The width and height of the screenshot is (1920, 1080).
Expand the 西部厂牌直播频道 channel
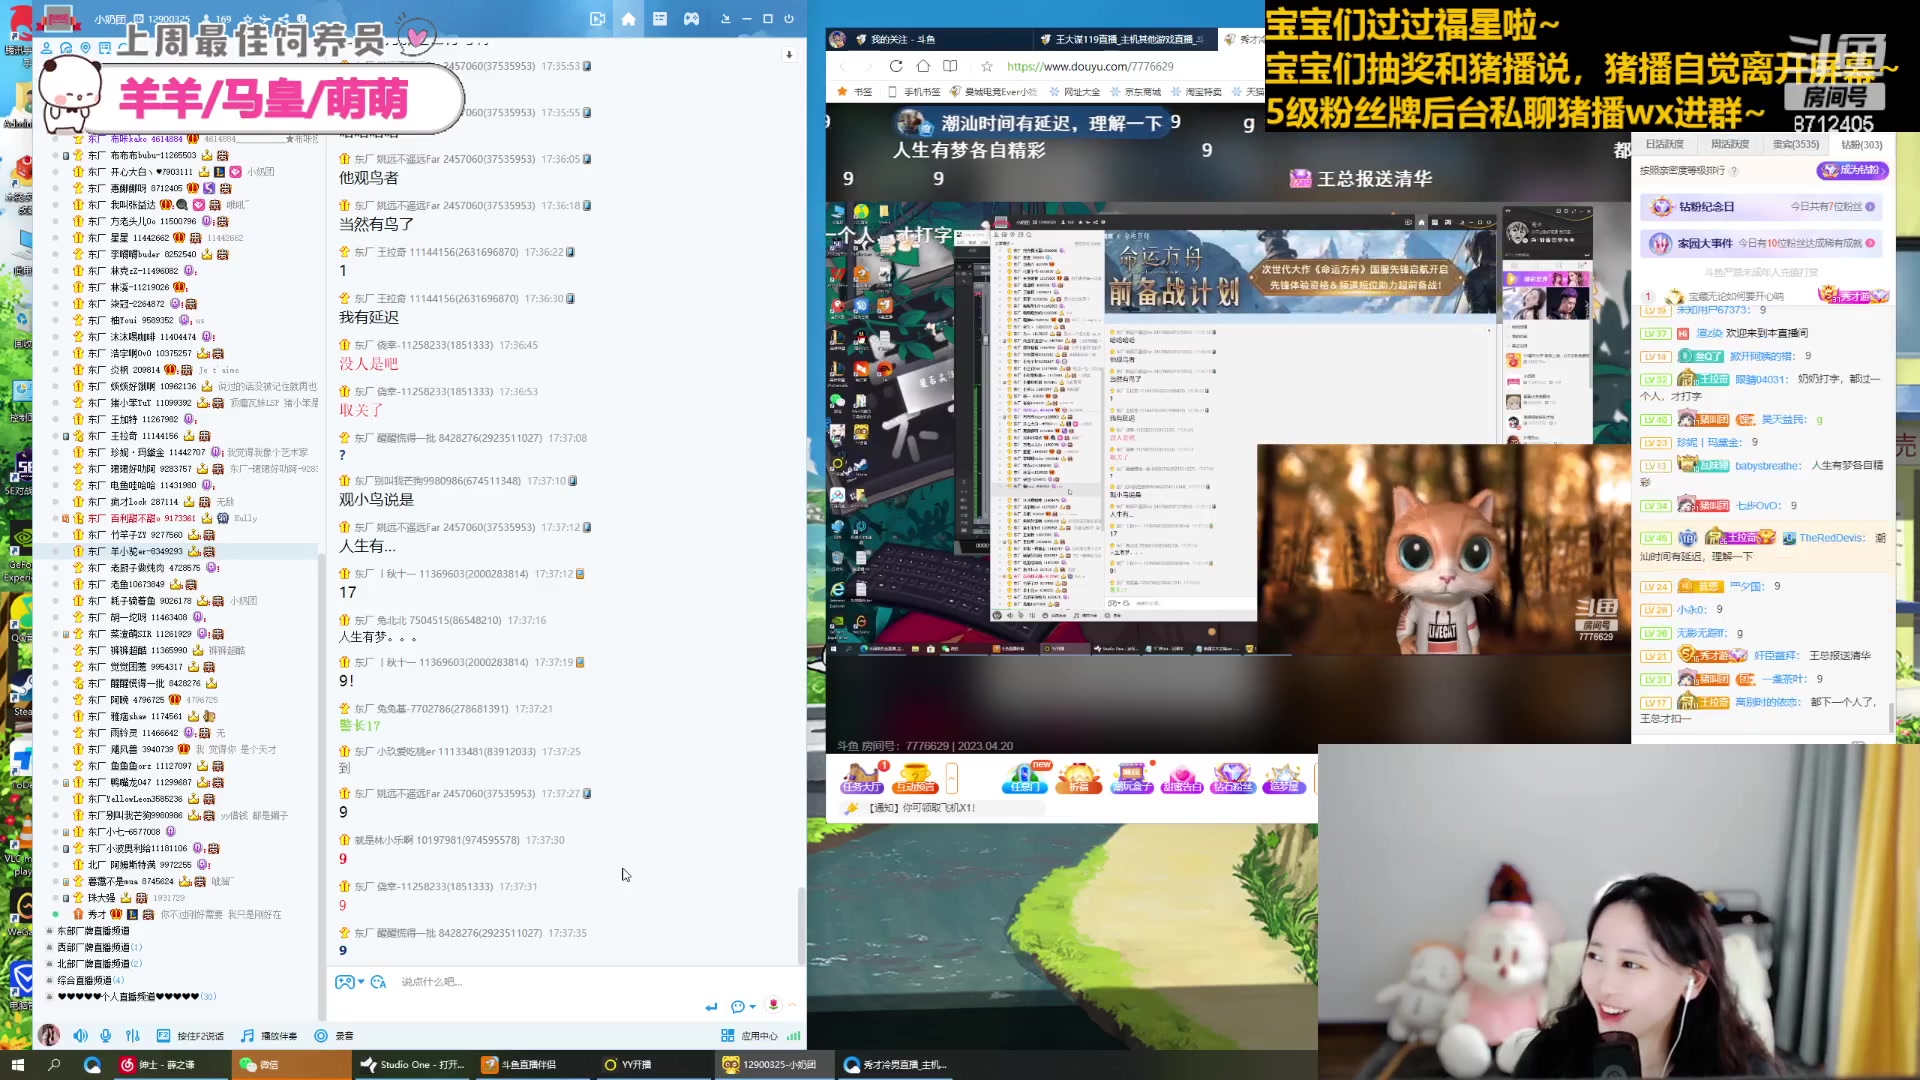tap(92, 947)
